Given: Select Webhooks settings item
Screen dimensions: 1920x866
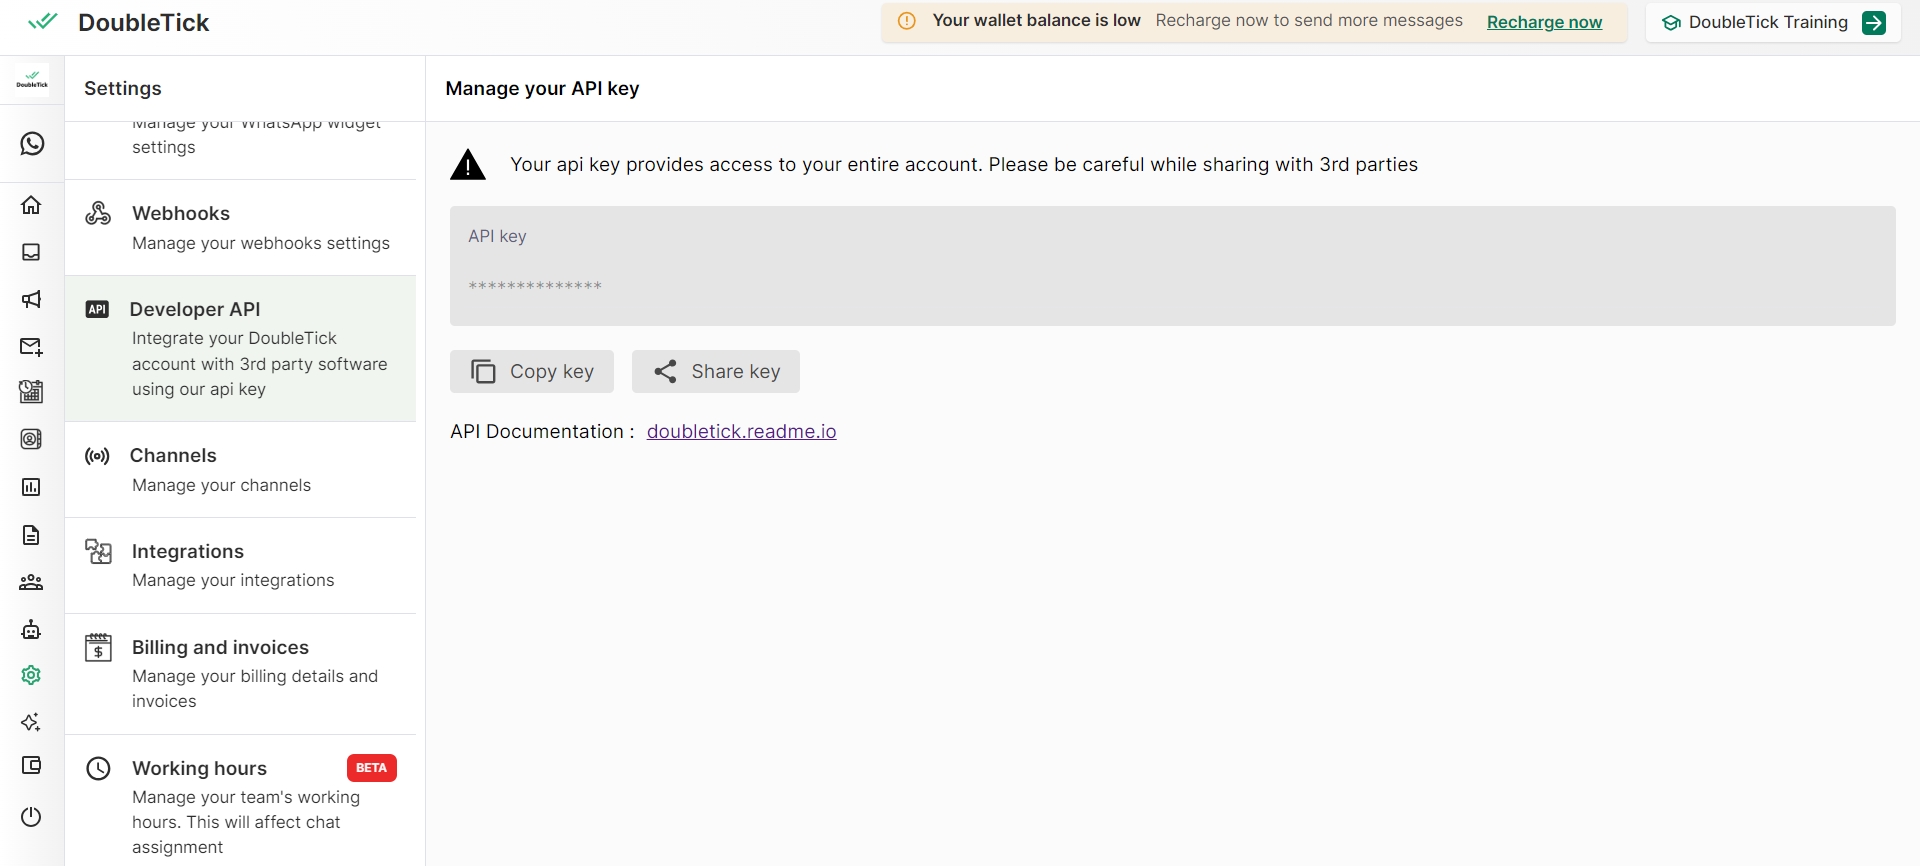Looking at the screenshot, I should [240, 228].
